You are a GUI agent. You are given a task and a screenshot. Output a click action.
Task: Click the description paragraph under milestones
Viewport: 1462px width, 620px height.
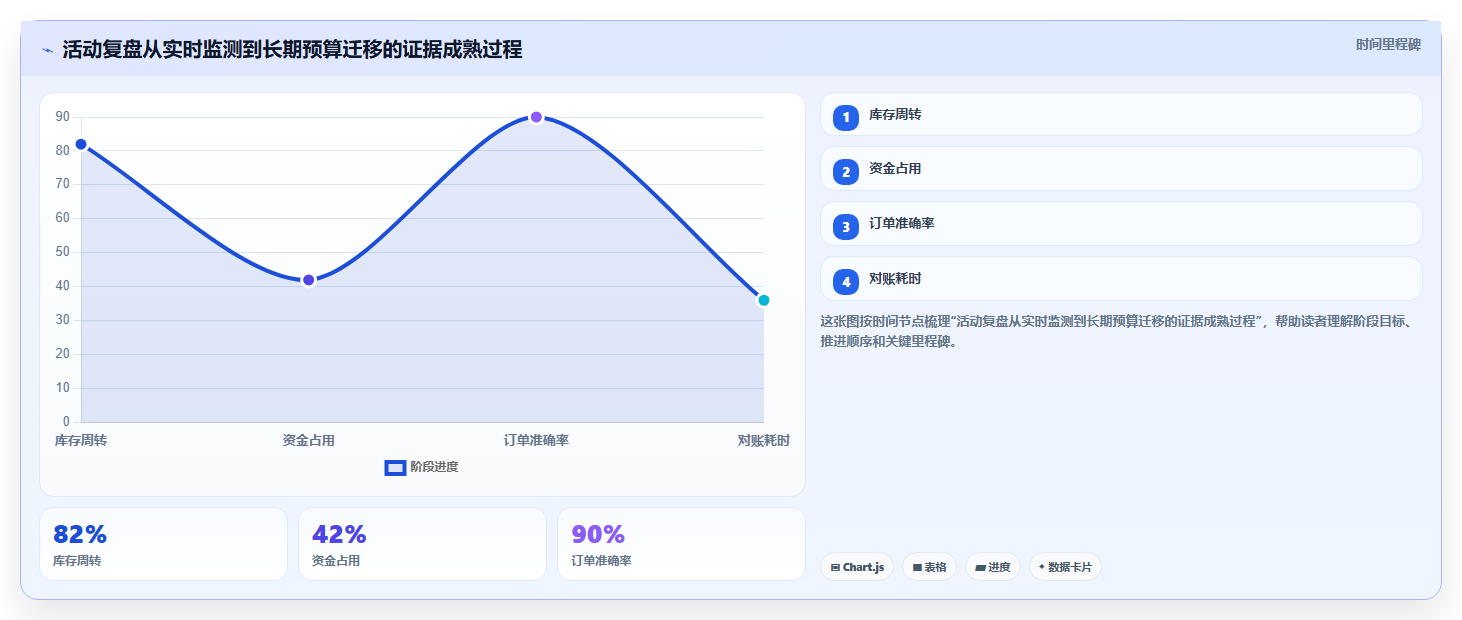[x=1116, y=331]
